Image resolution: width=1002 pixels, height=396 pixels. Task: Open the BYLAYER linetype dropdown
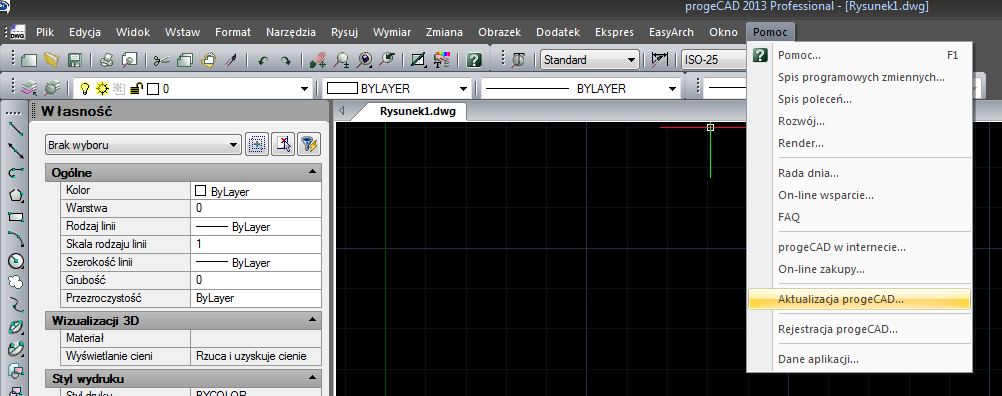pyautogui.click(x=672, y=89)
